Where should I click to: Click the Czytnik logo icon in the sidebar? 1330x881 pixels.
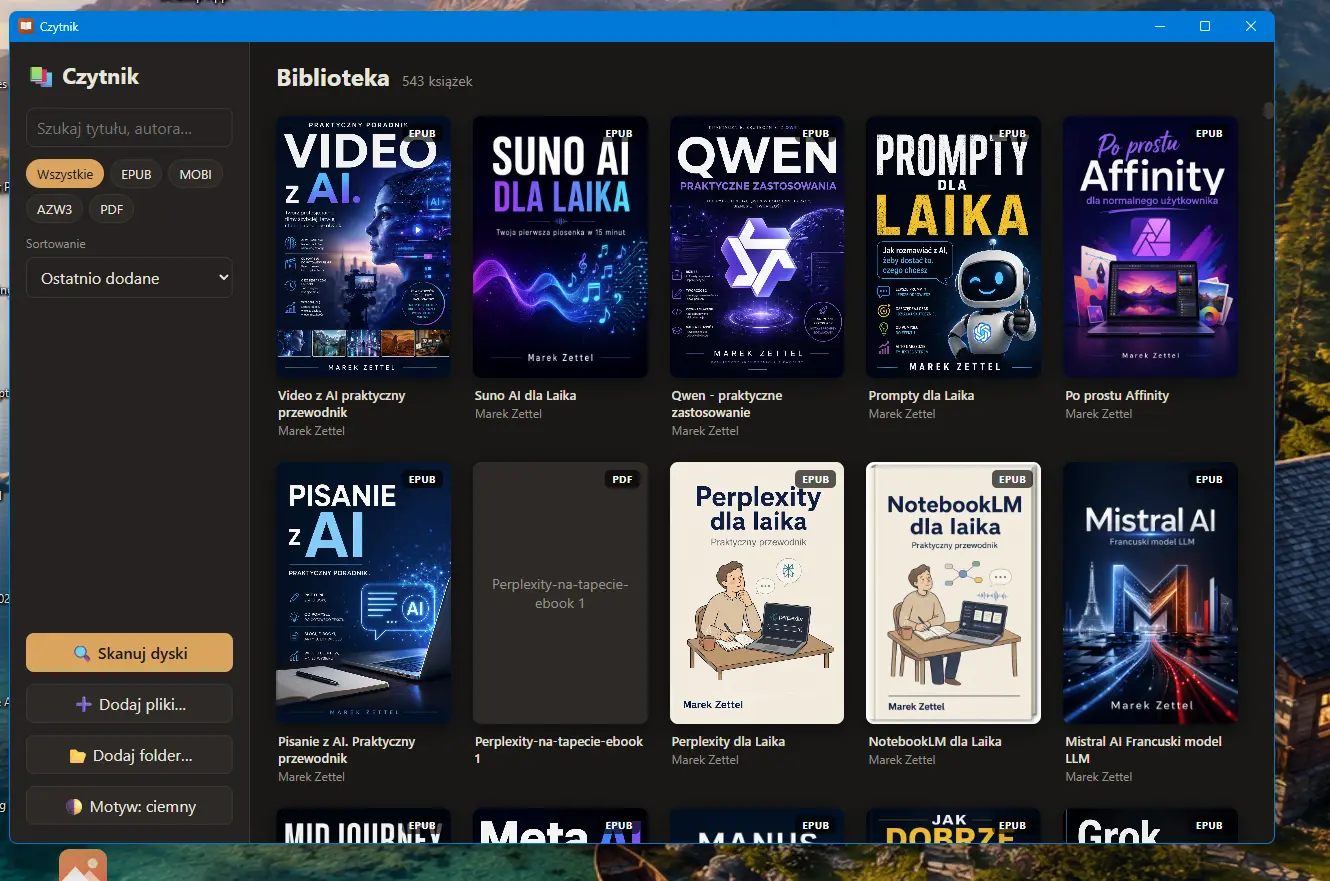click(41, 77)
